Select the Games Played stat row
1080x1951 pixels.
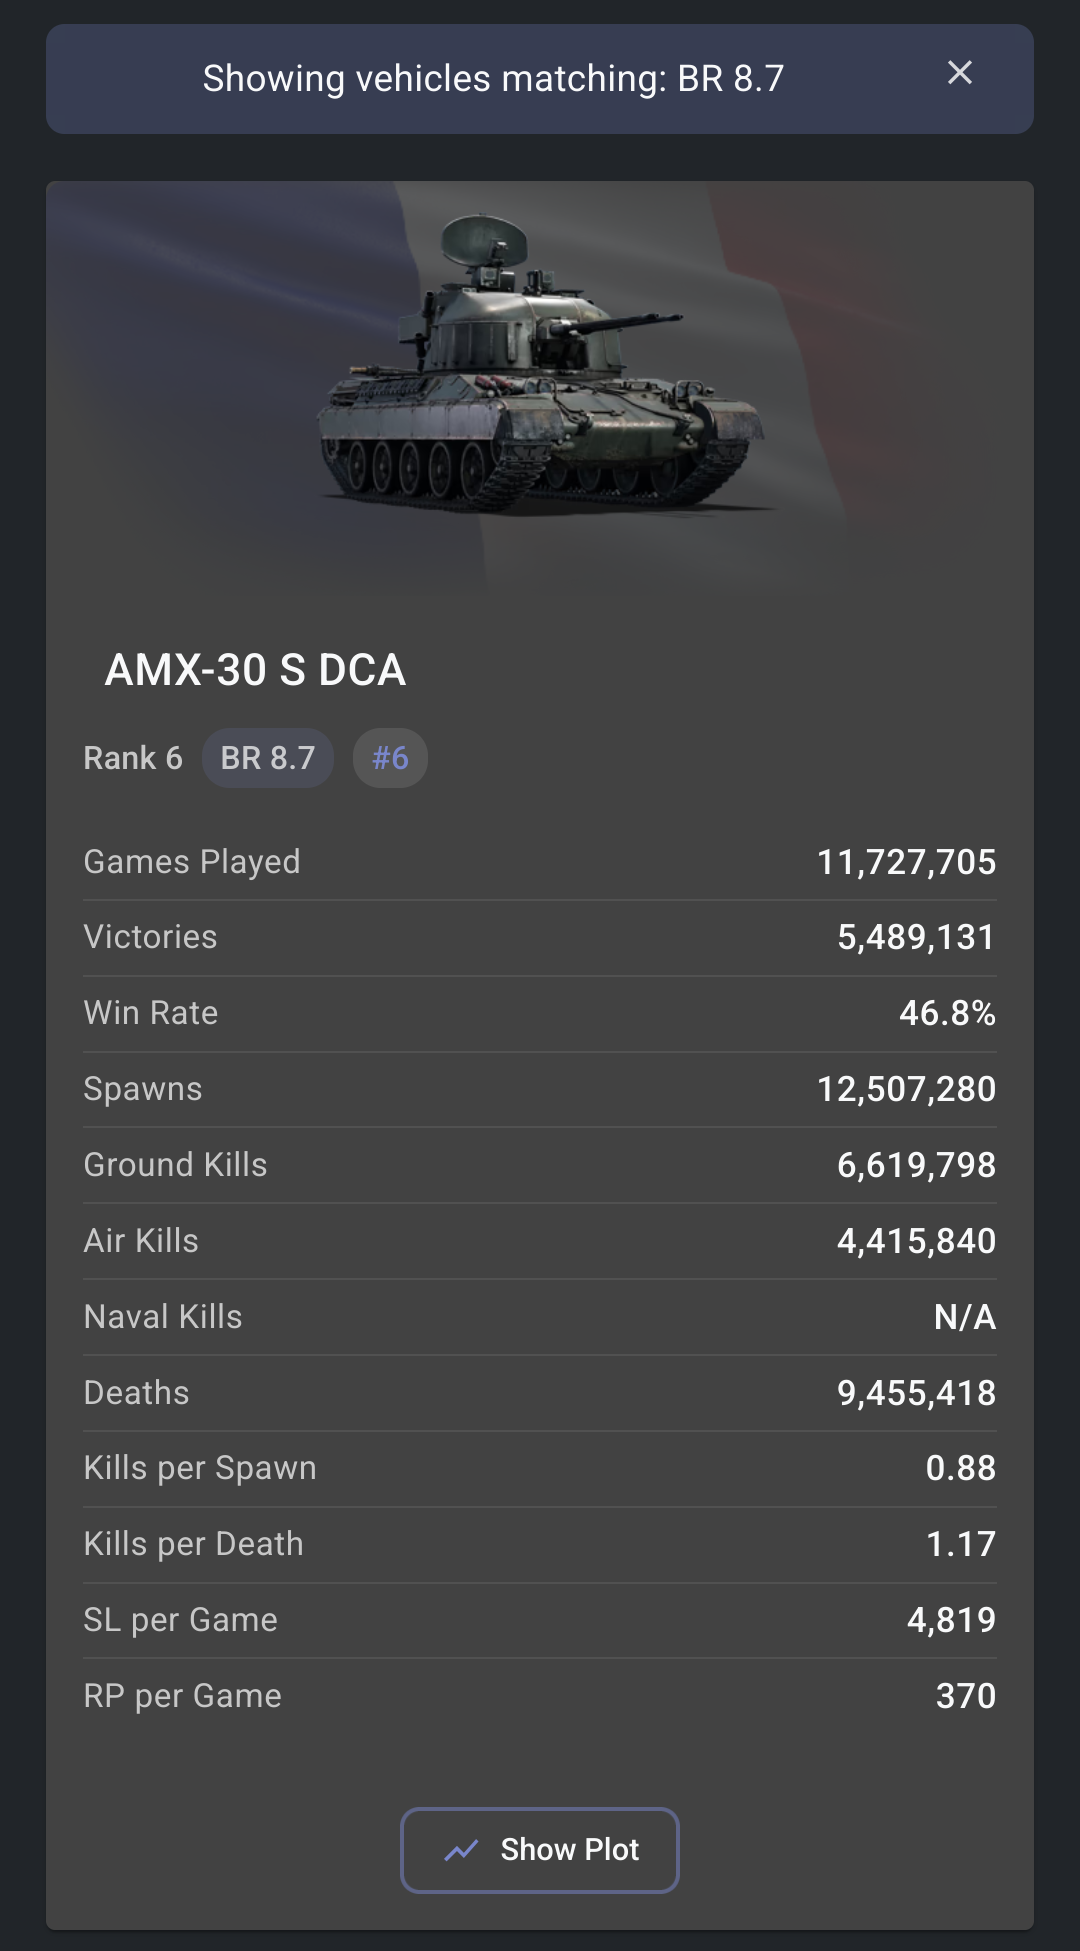point(540,862)
